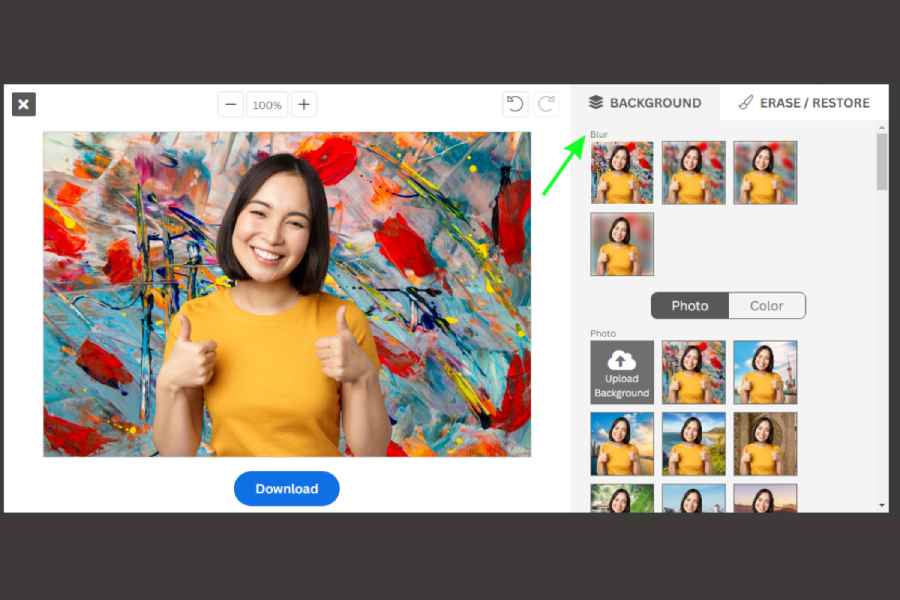Click the brush icon beside ERASE / RESTORE
This screenshot has height=600, width=900.
click(x=746, y=103)
